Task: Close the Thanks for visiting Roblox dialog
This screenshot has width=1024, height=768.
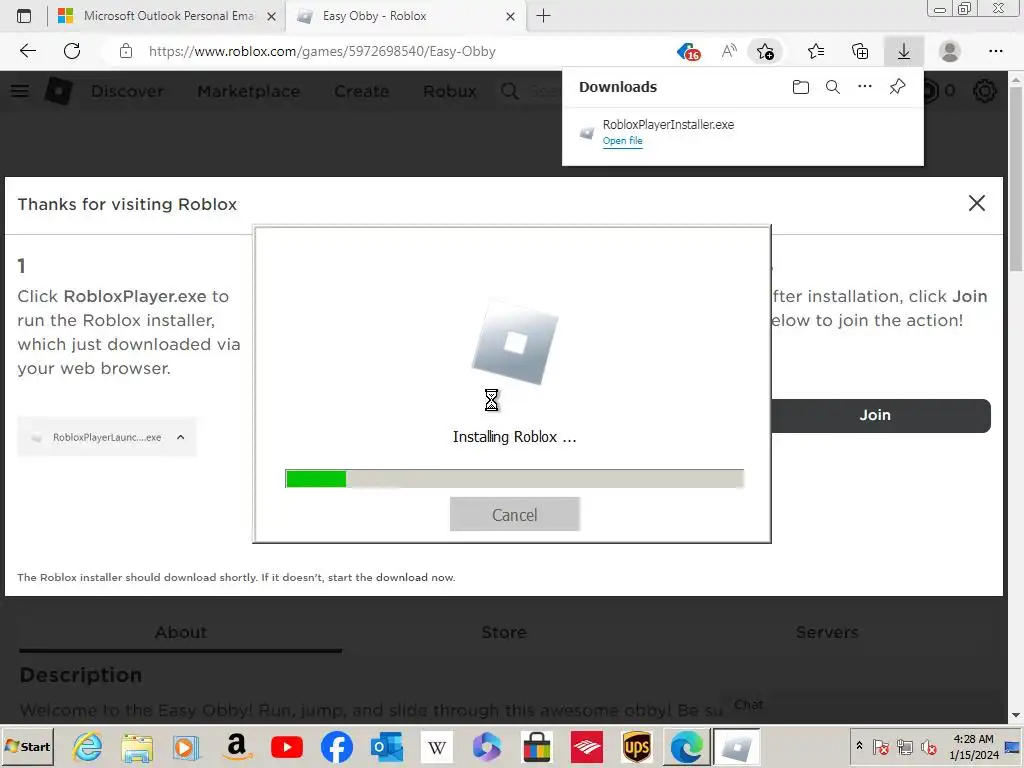Action: click(976, 203)
